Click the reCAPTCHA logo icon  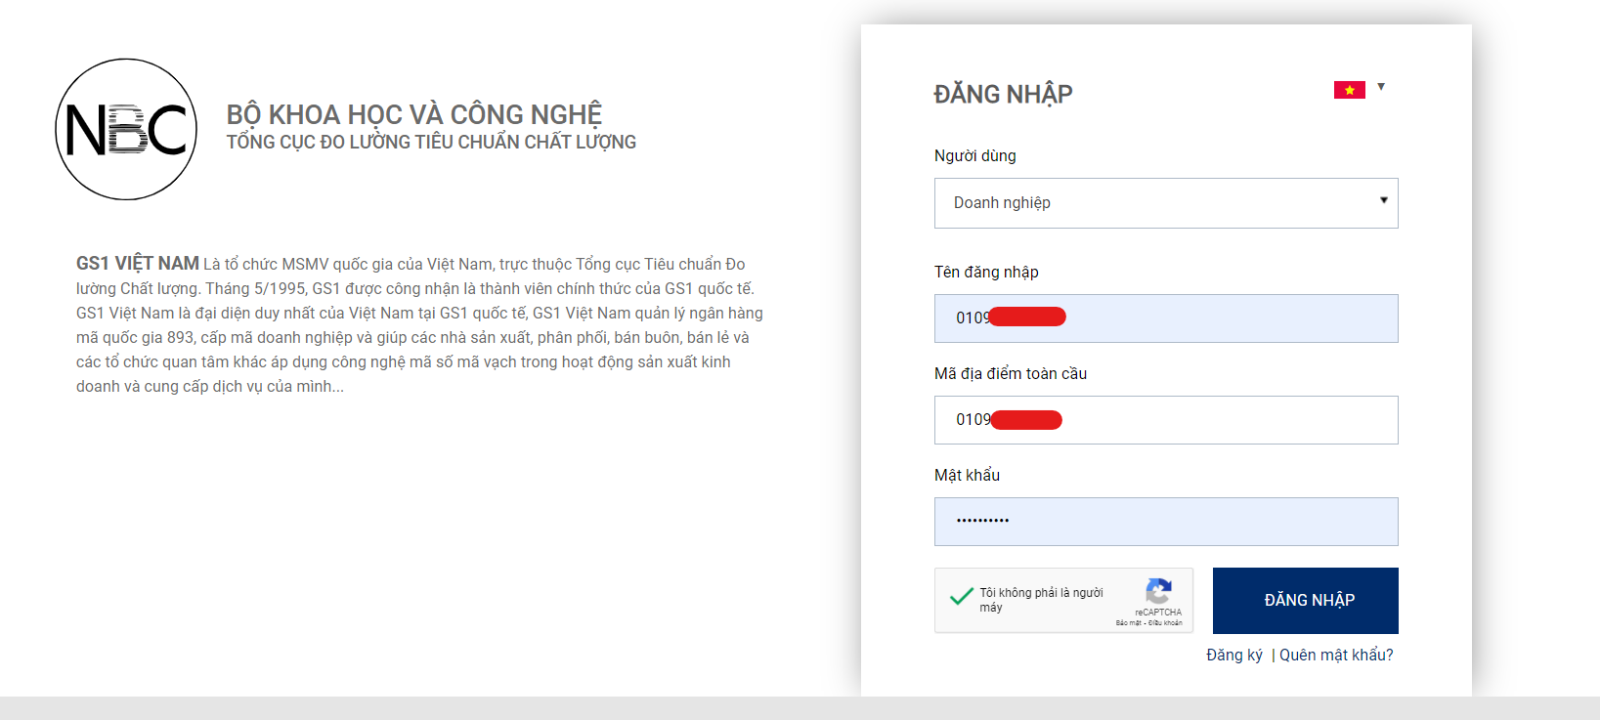tap(1158, 590)
